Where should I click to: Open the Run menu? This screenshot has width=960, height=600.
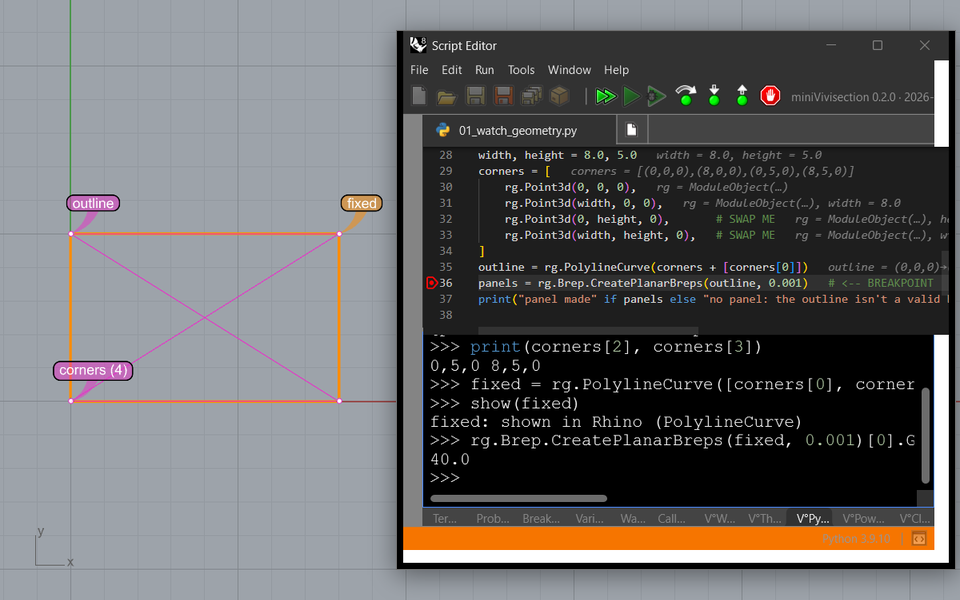pos(484,70)
